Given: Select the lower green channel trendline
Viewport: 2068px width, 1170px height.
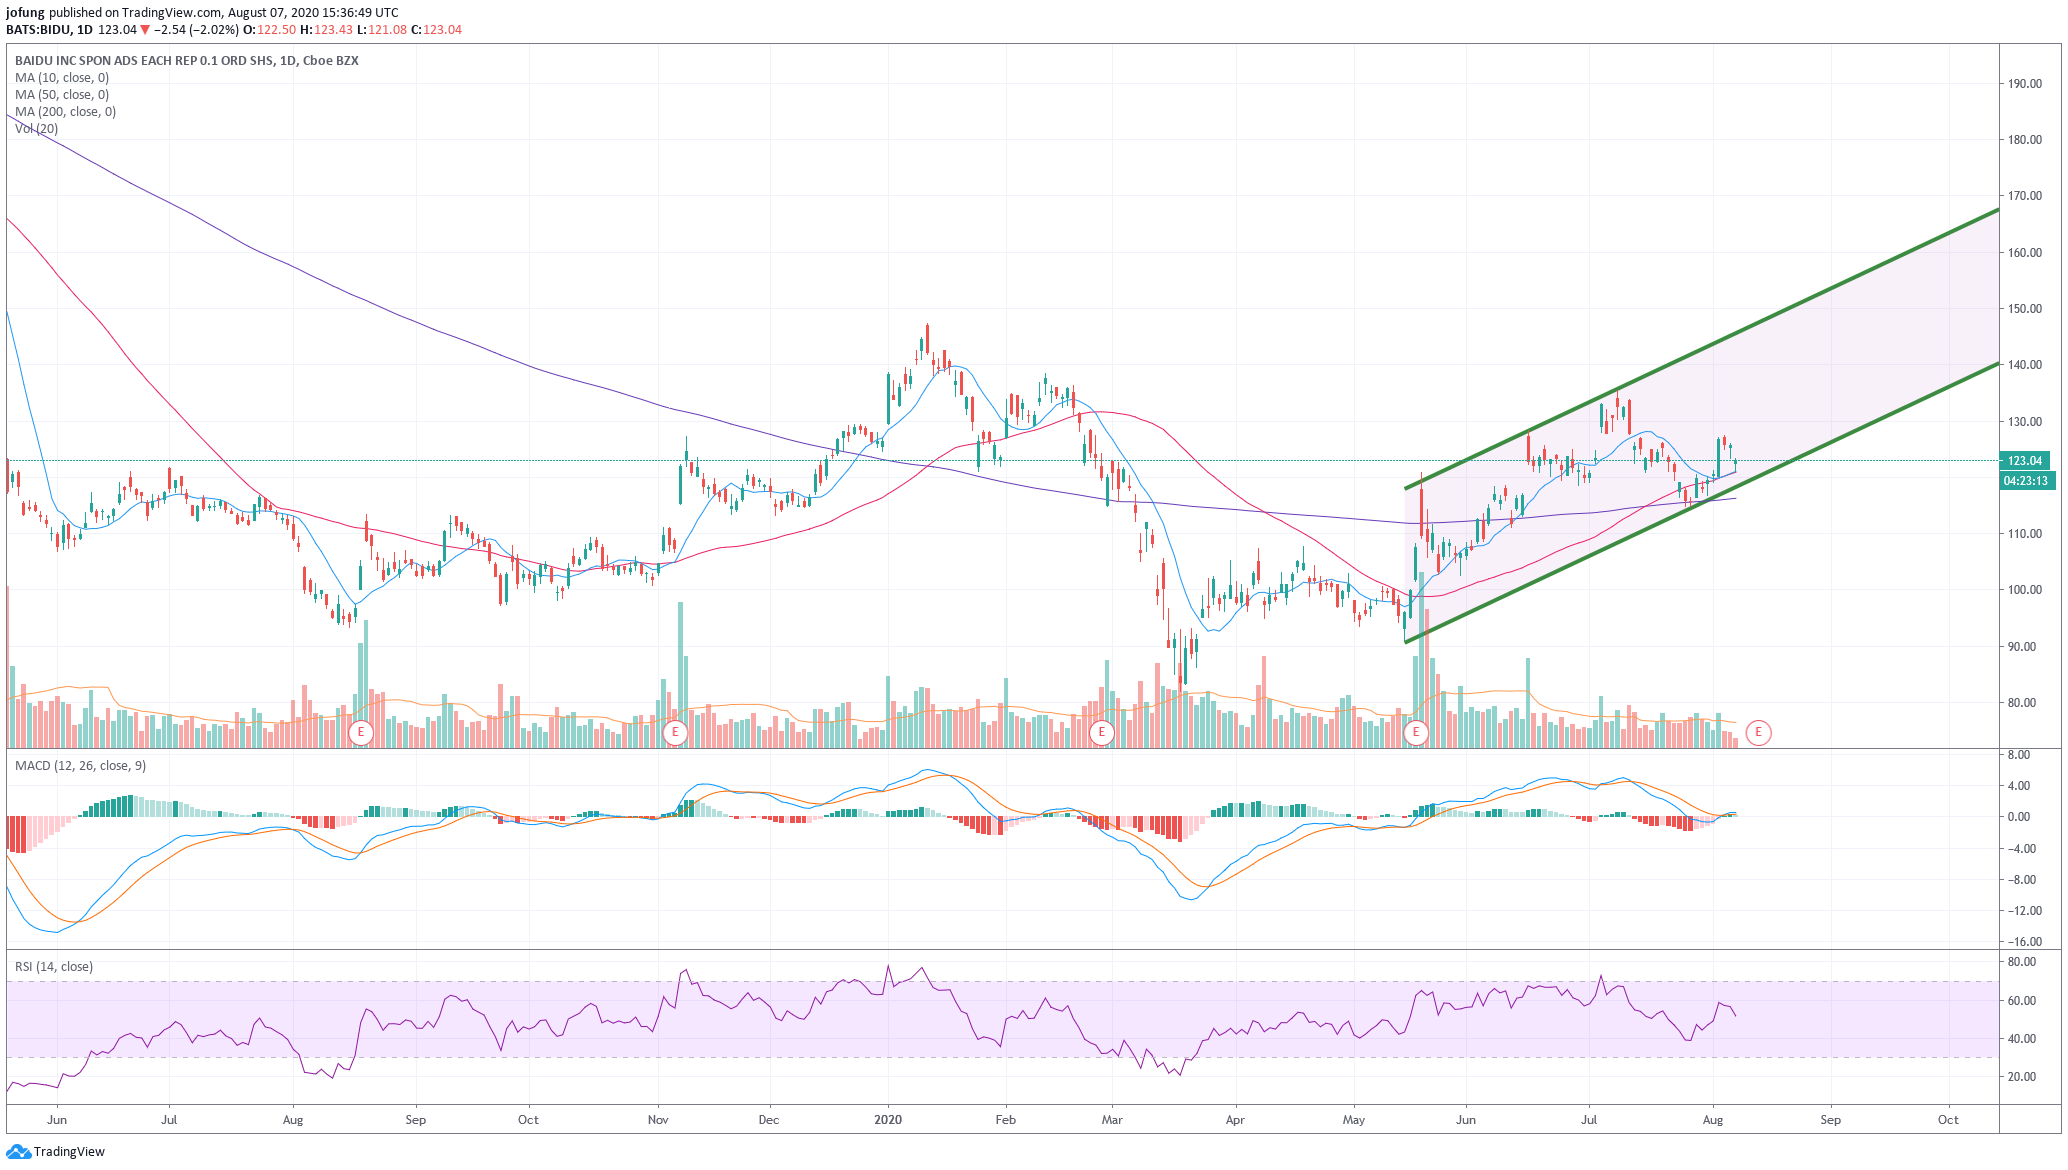Looking at the screenshot, I should 1702,502.
